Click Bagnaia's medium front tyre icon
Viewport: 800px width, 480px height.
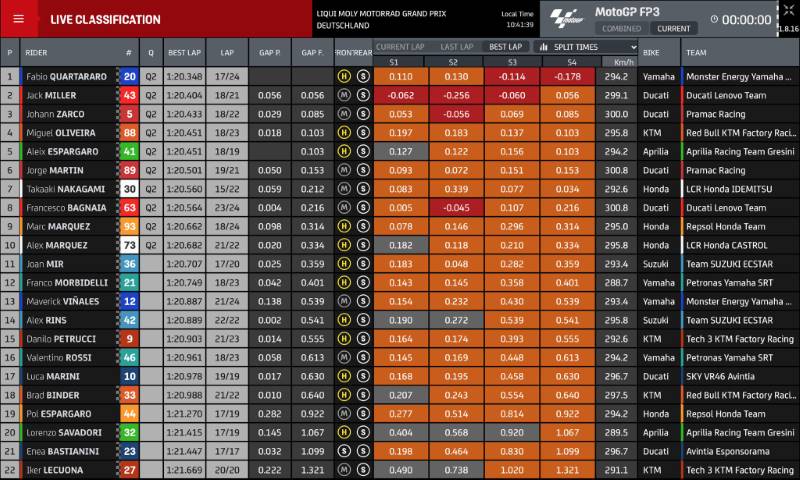[x=344, y=208]
